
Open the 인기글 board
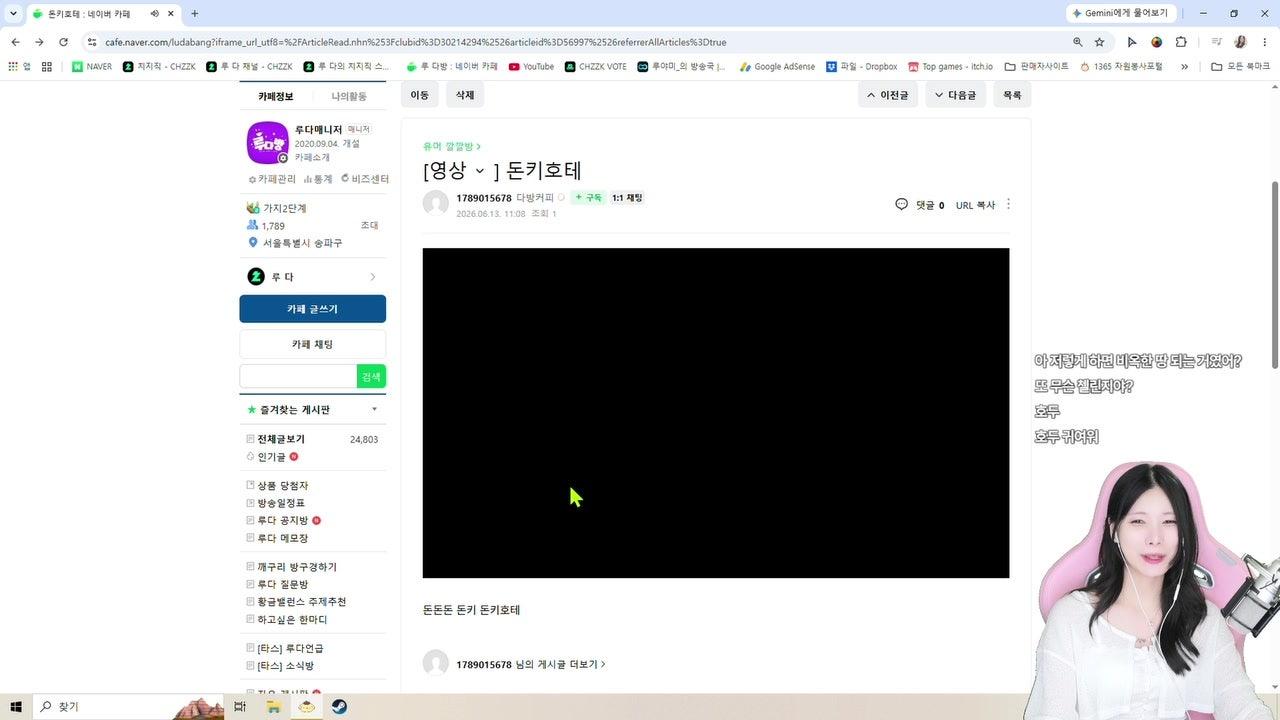[271, 457]
